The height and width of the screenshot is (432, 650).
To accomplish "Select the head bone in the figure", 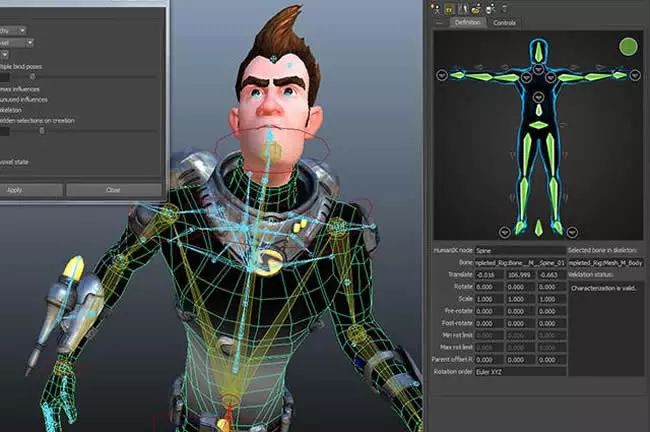I will pyautogui.click(x=539, y=50).
